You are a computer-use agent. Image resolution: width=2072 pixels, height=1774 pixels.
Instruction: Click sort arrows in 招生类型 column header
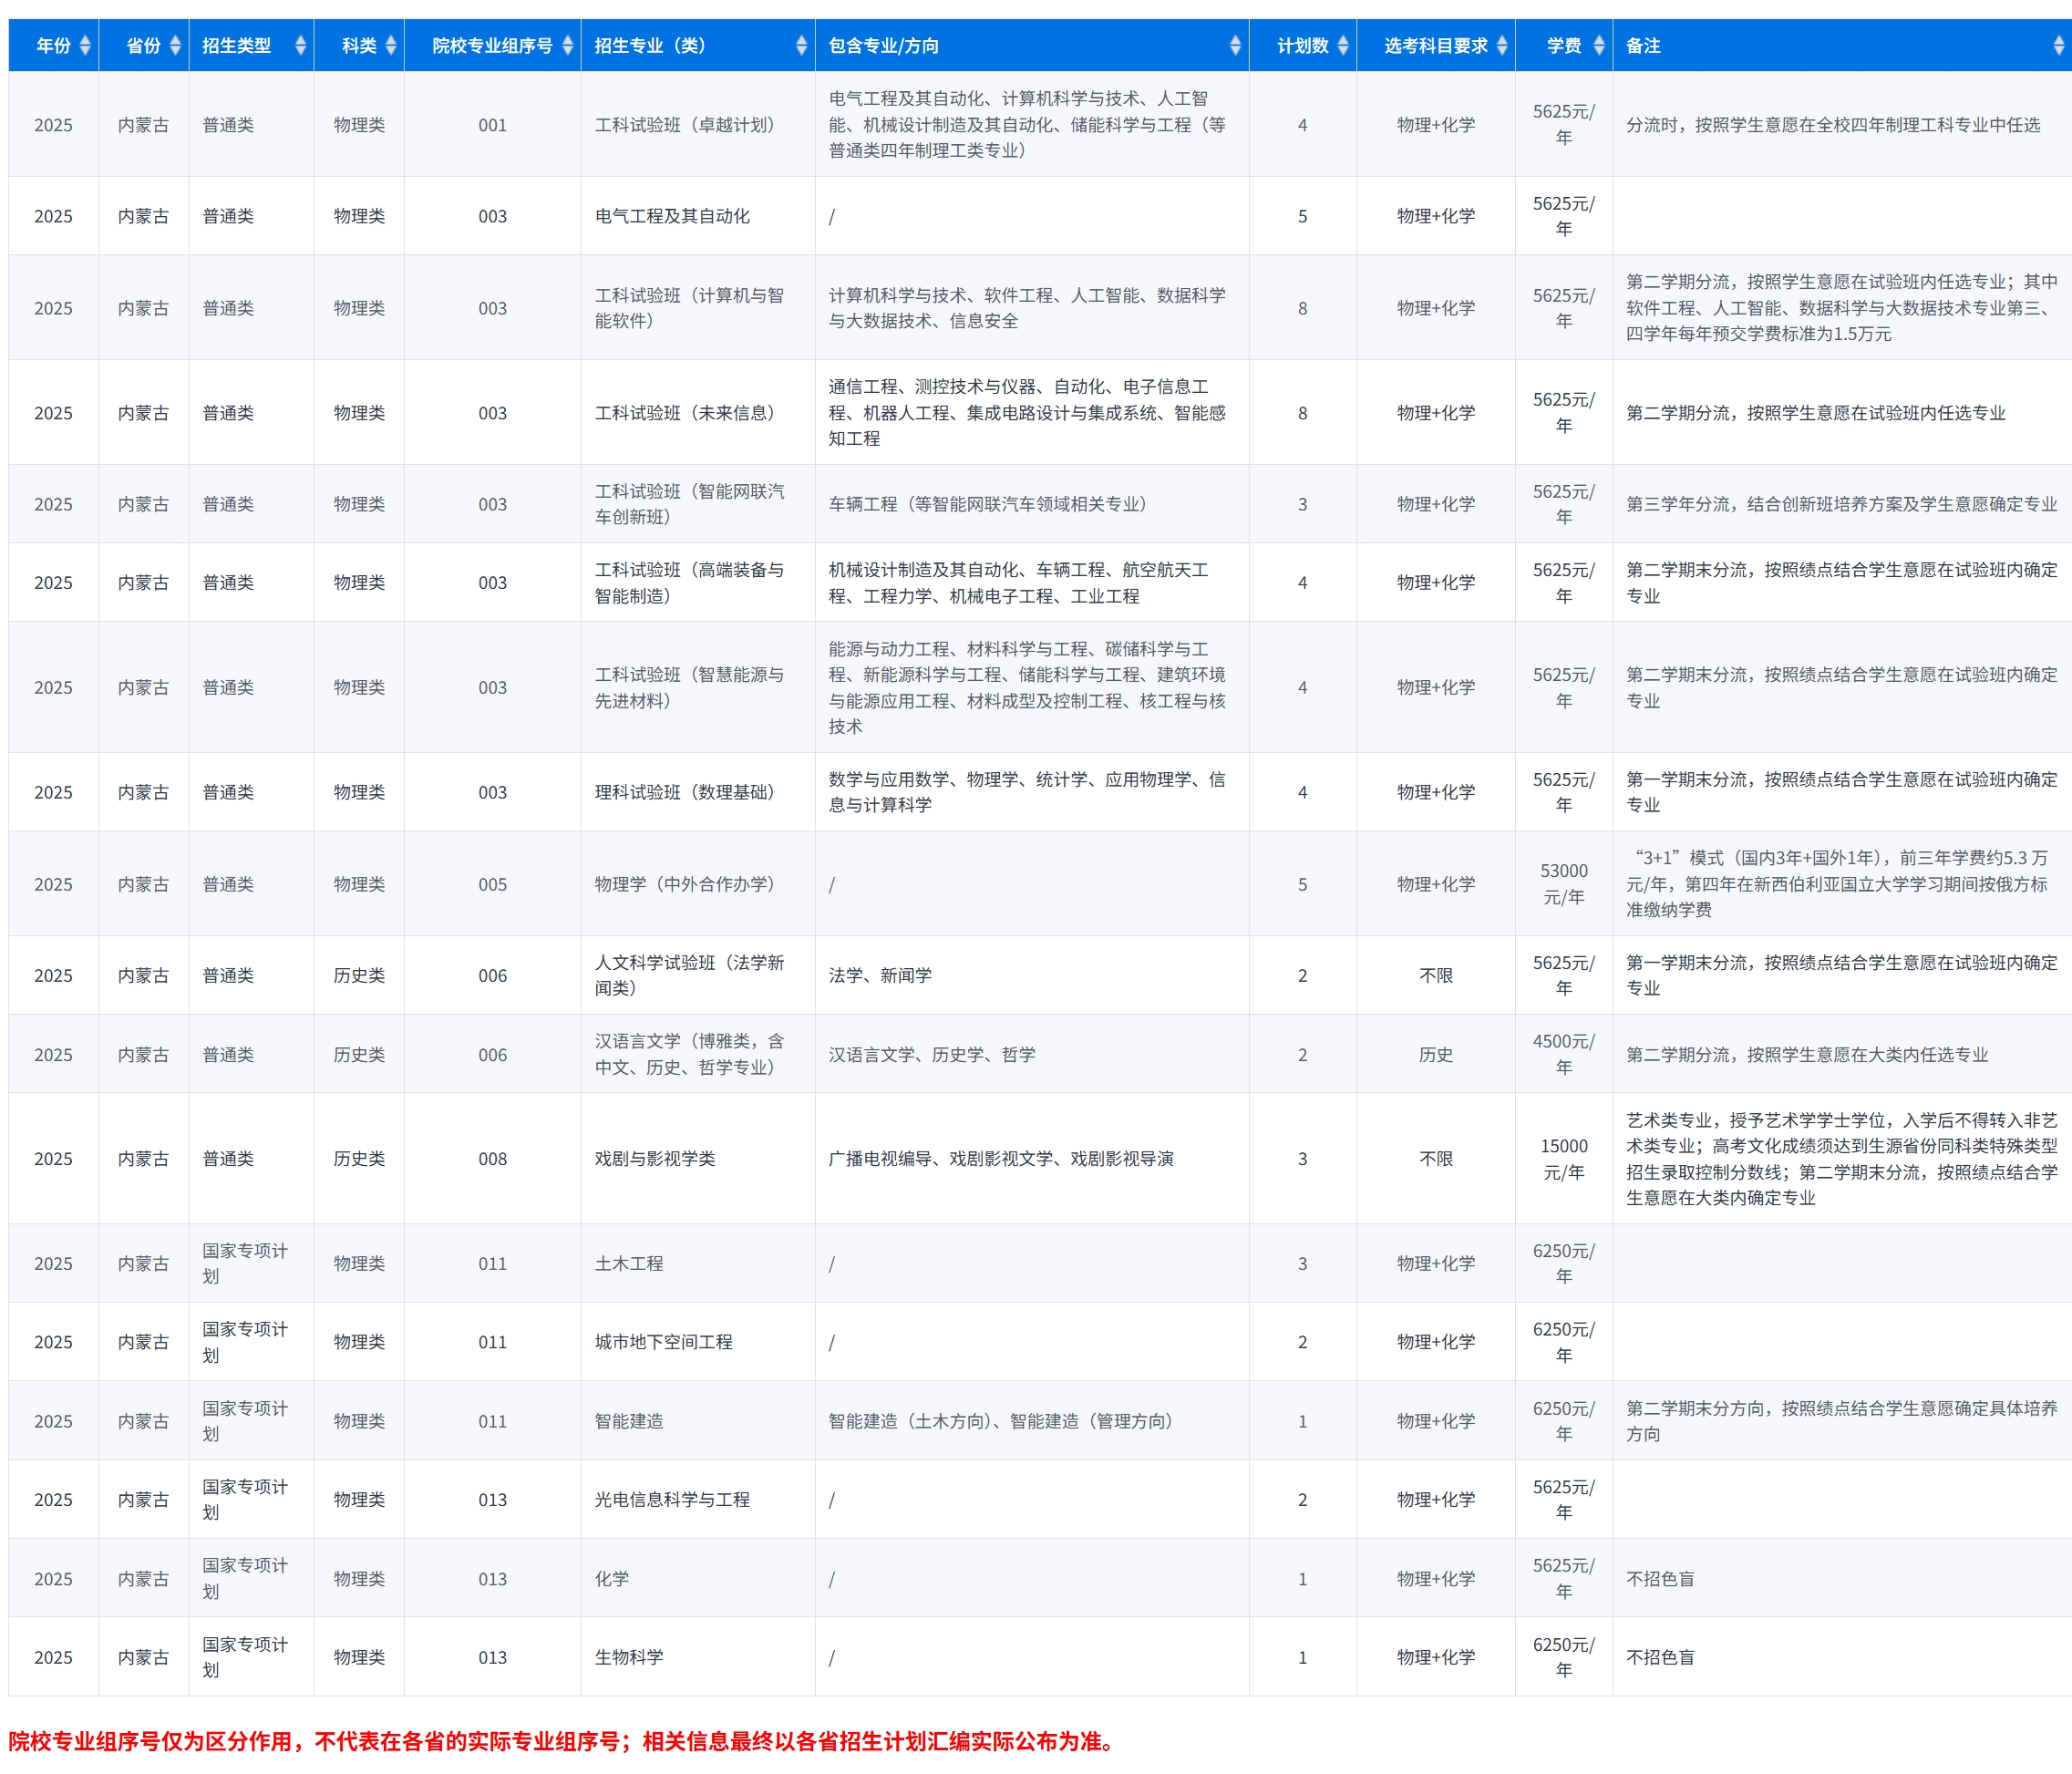click(300, 45)
